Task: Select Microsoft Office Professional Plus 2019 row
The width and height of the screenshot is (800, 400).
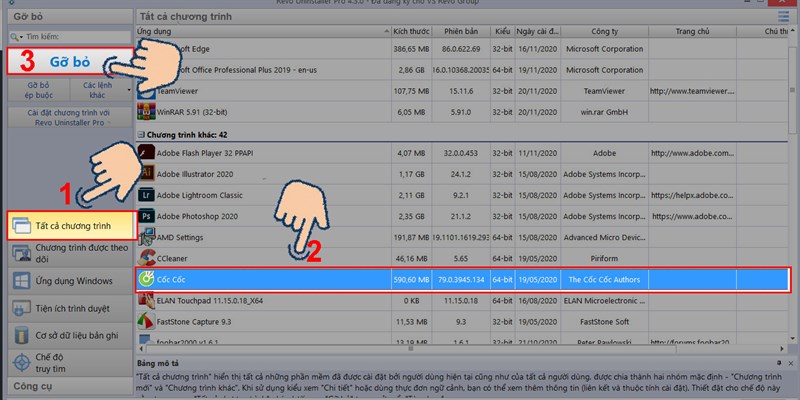Action: point(462,70)
